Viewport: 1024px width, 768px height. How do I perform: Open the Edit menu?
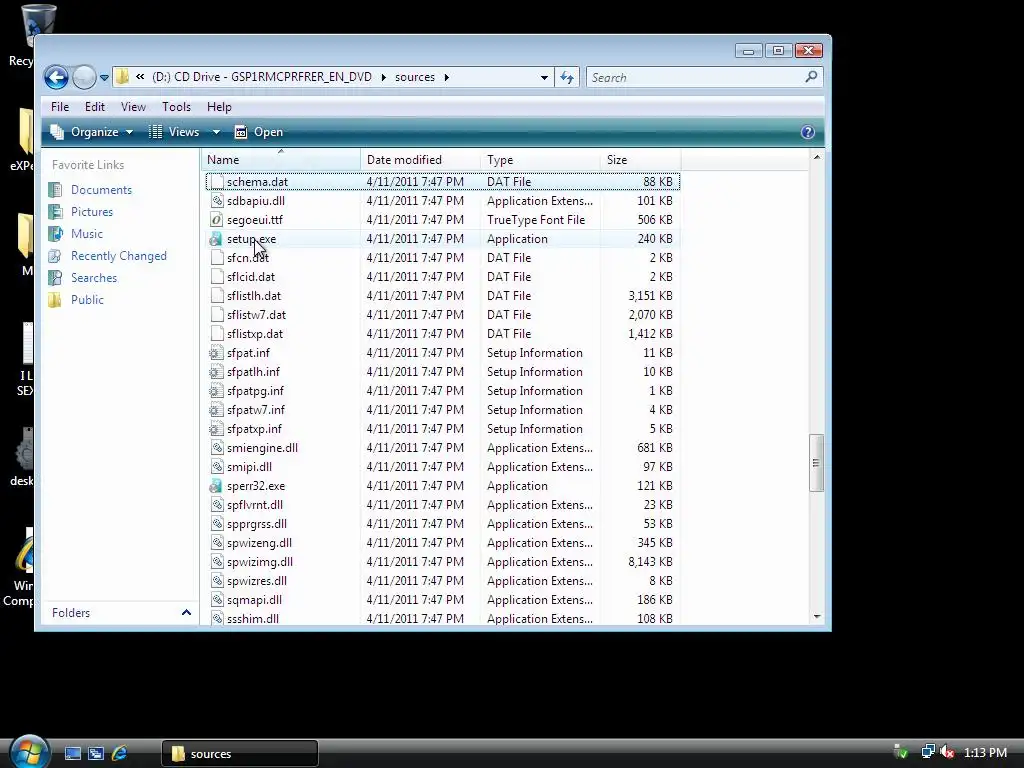point(95,106)
